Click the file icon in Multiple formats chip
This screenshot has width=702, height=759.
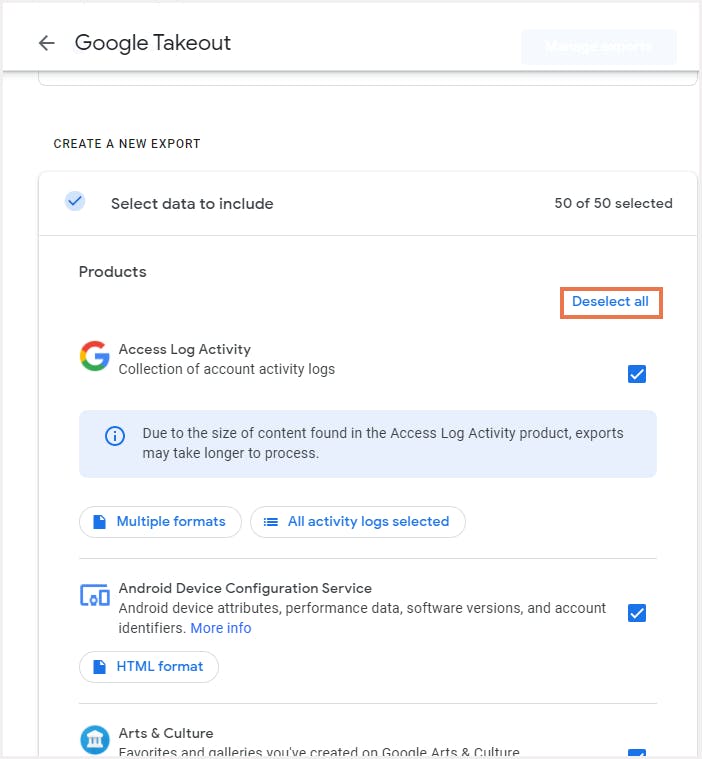coord(99,522)
